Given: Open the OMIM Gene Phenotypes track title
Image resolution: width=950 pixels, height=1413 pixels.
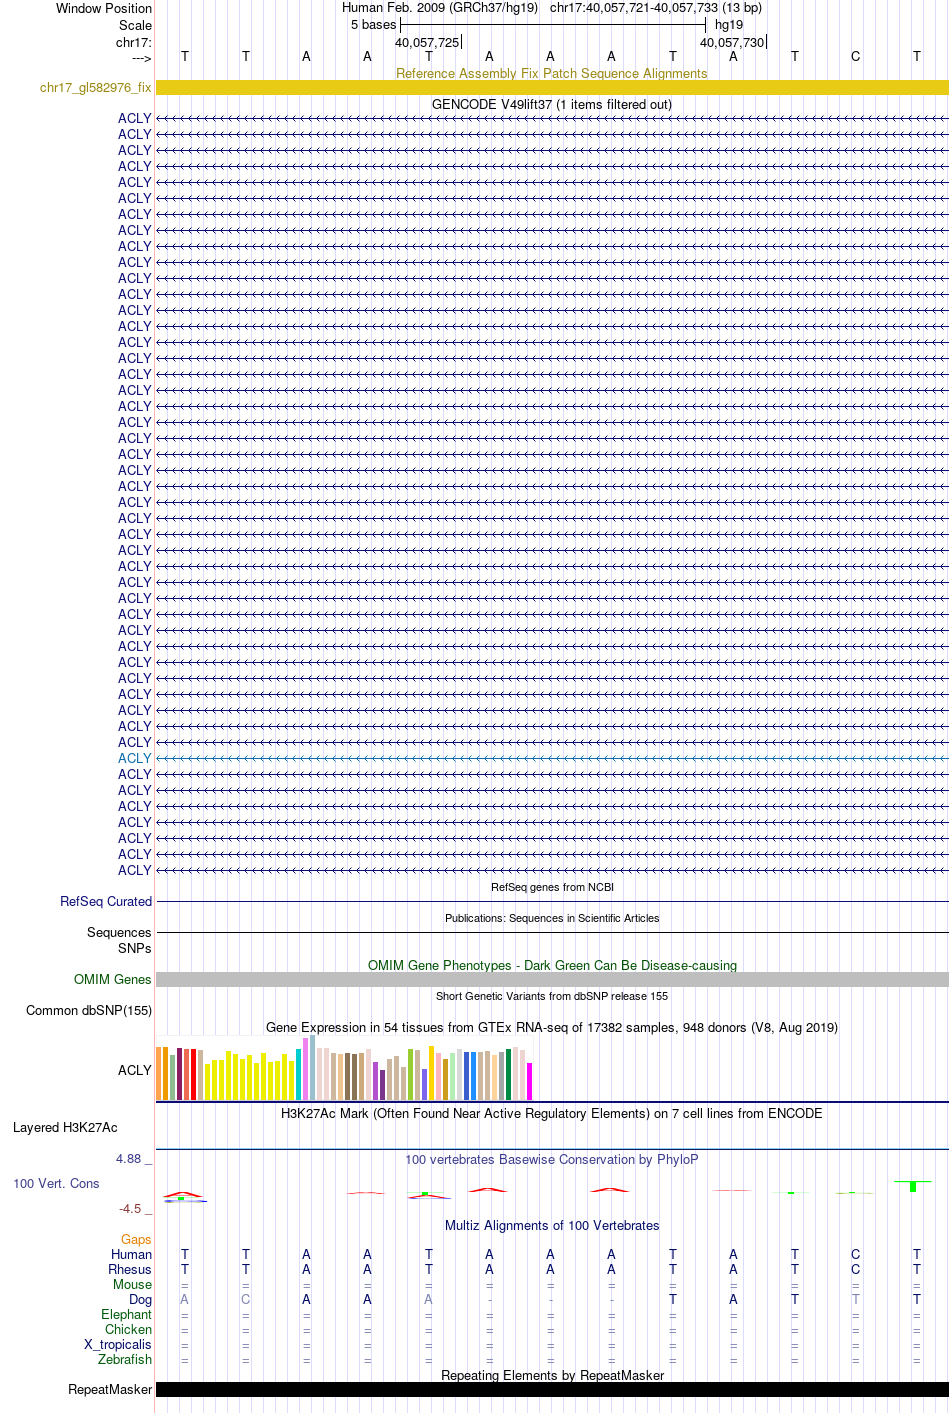Looking at the screenshot, I should point(552,965).
